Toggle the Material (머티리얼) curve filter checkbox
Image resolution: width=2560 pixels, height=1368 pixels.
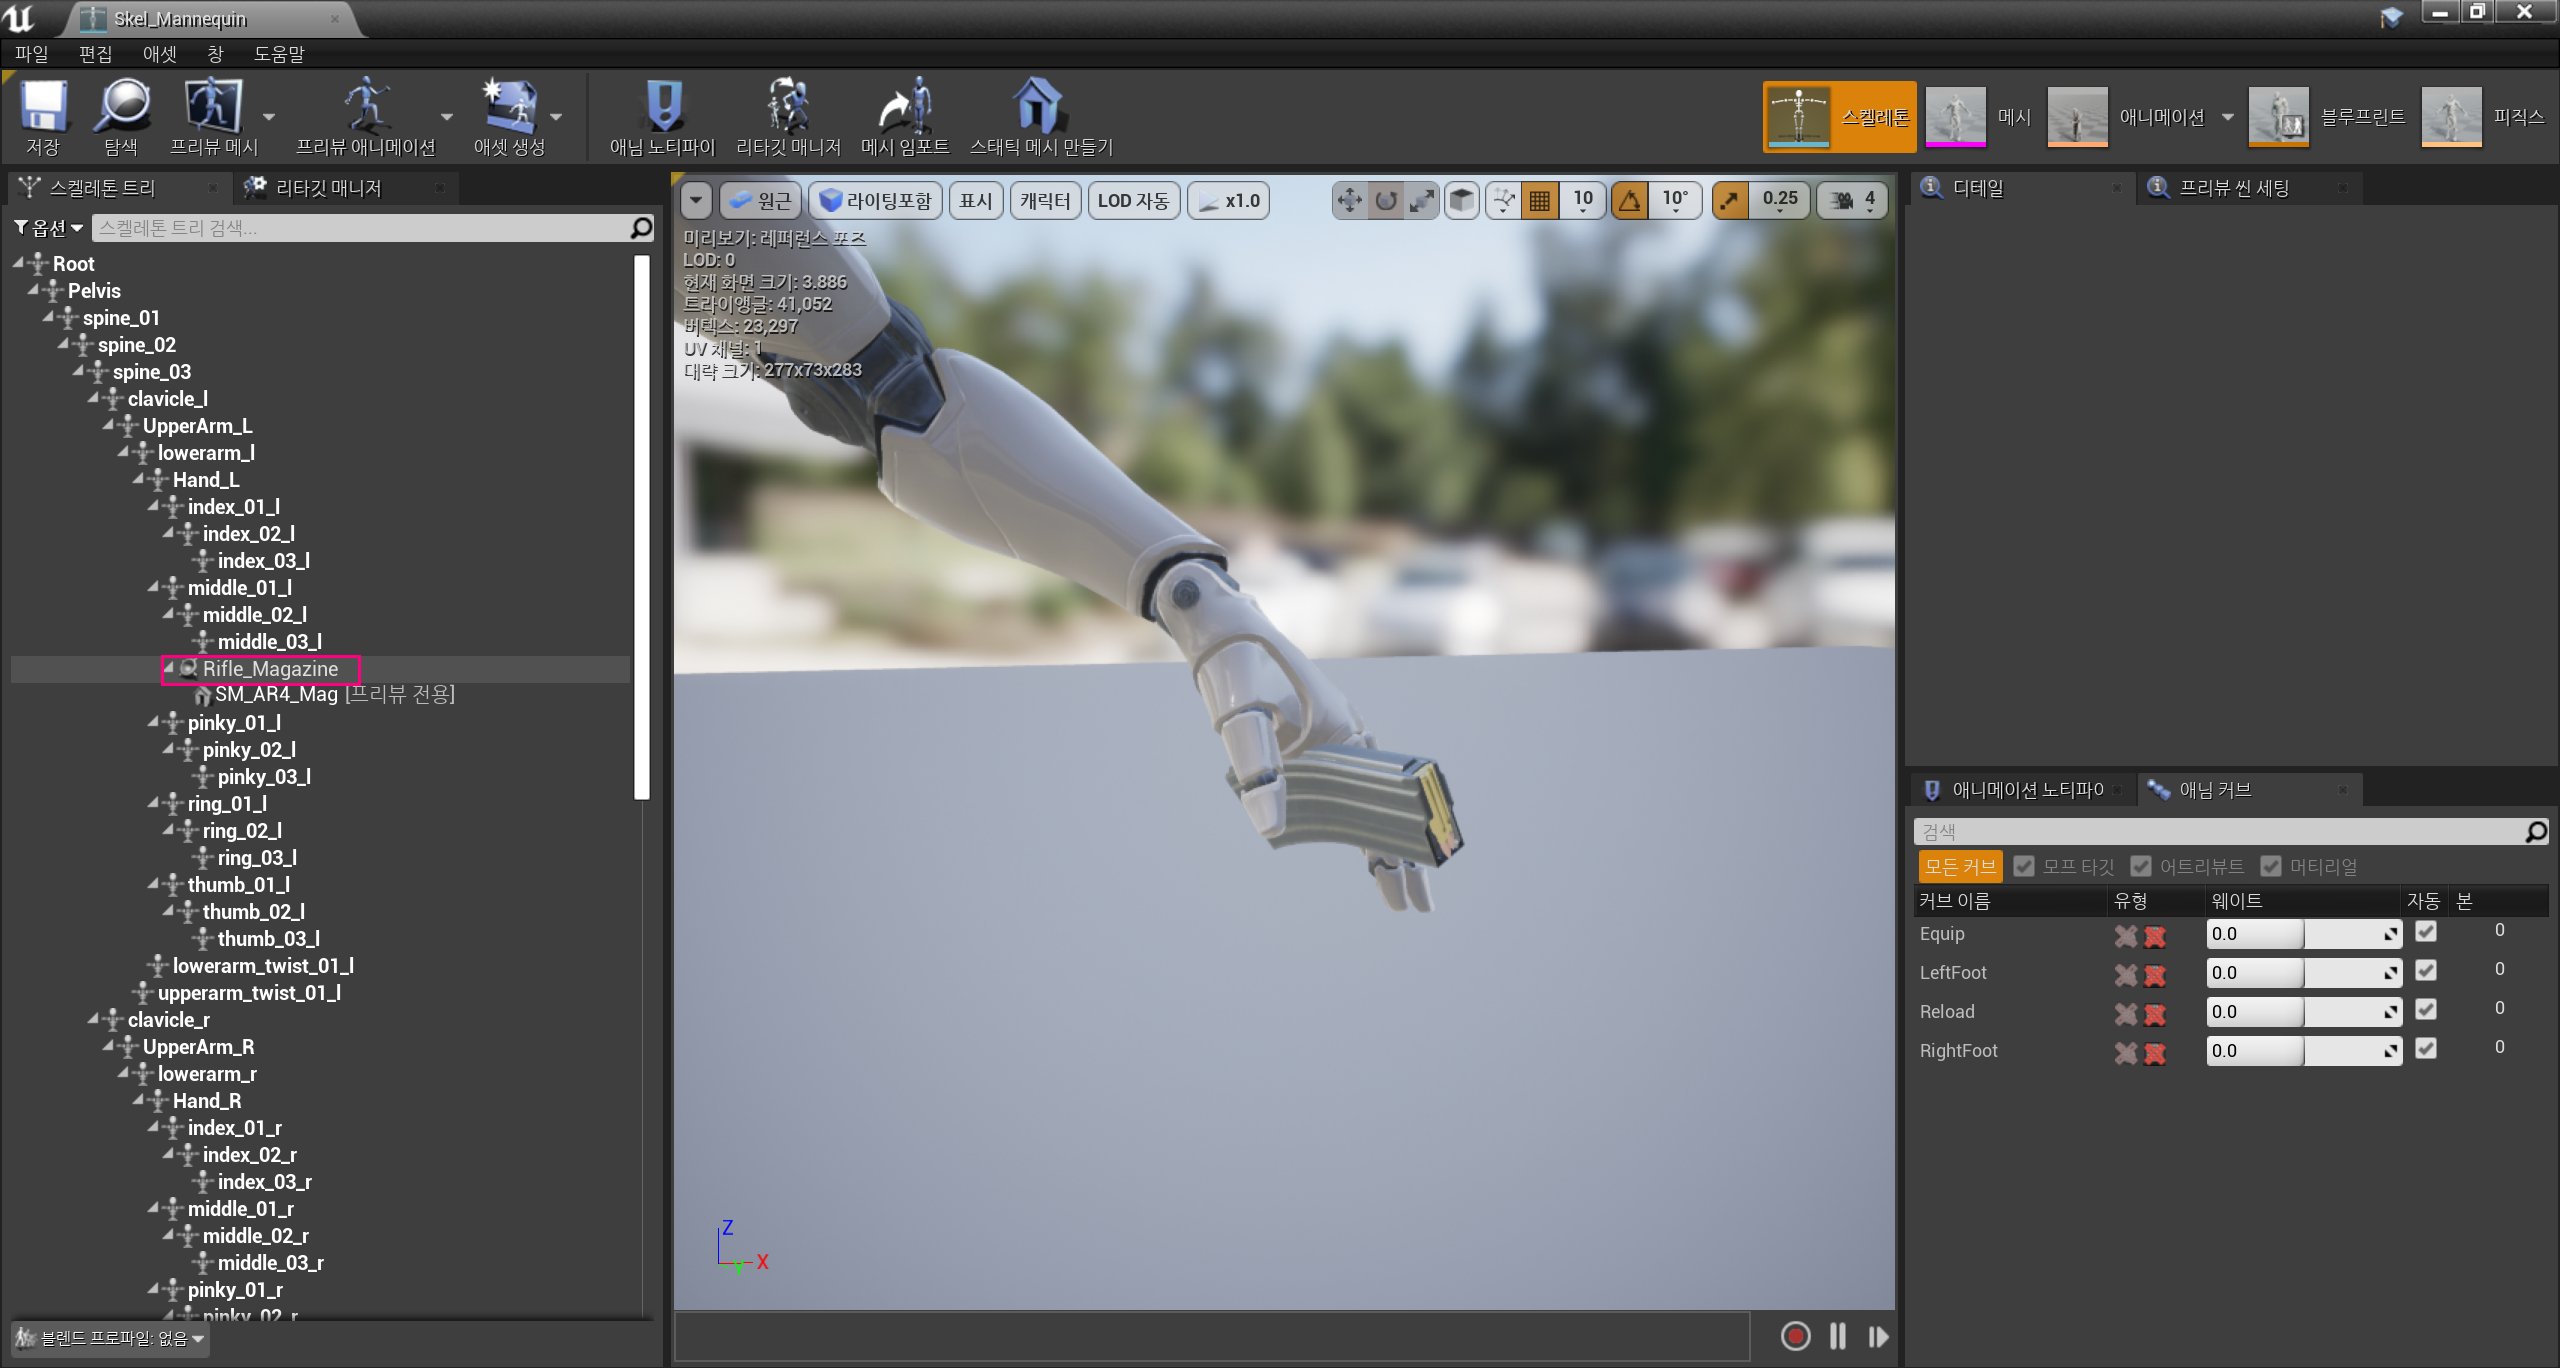coord(2272,866)
